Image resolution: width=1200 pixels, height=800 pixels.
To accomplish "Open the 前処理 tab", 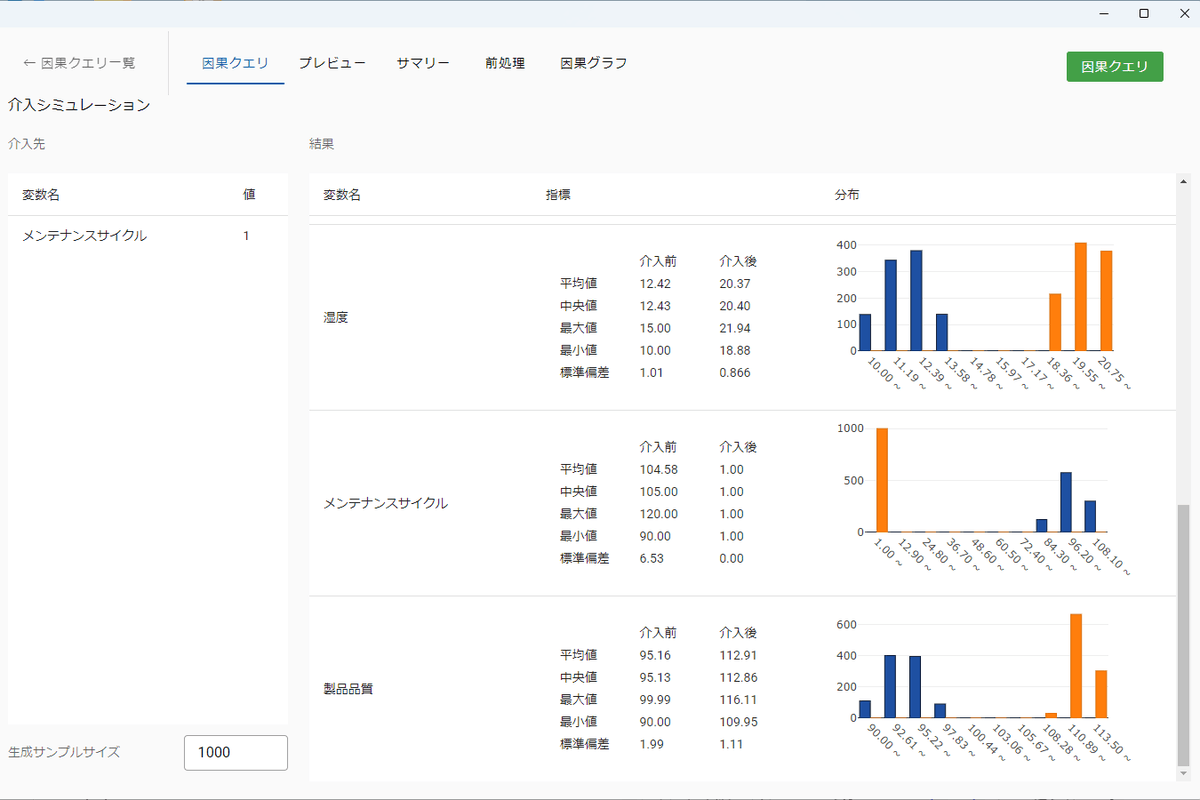I will (x=505, y=63).
